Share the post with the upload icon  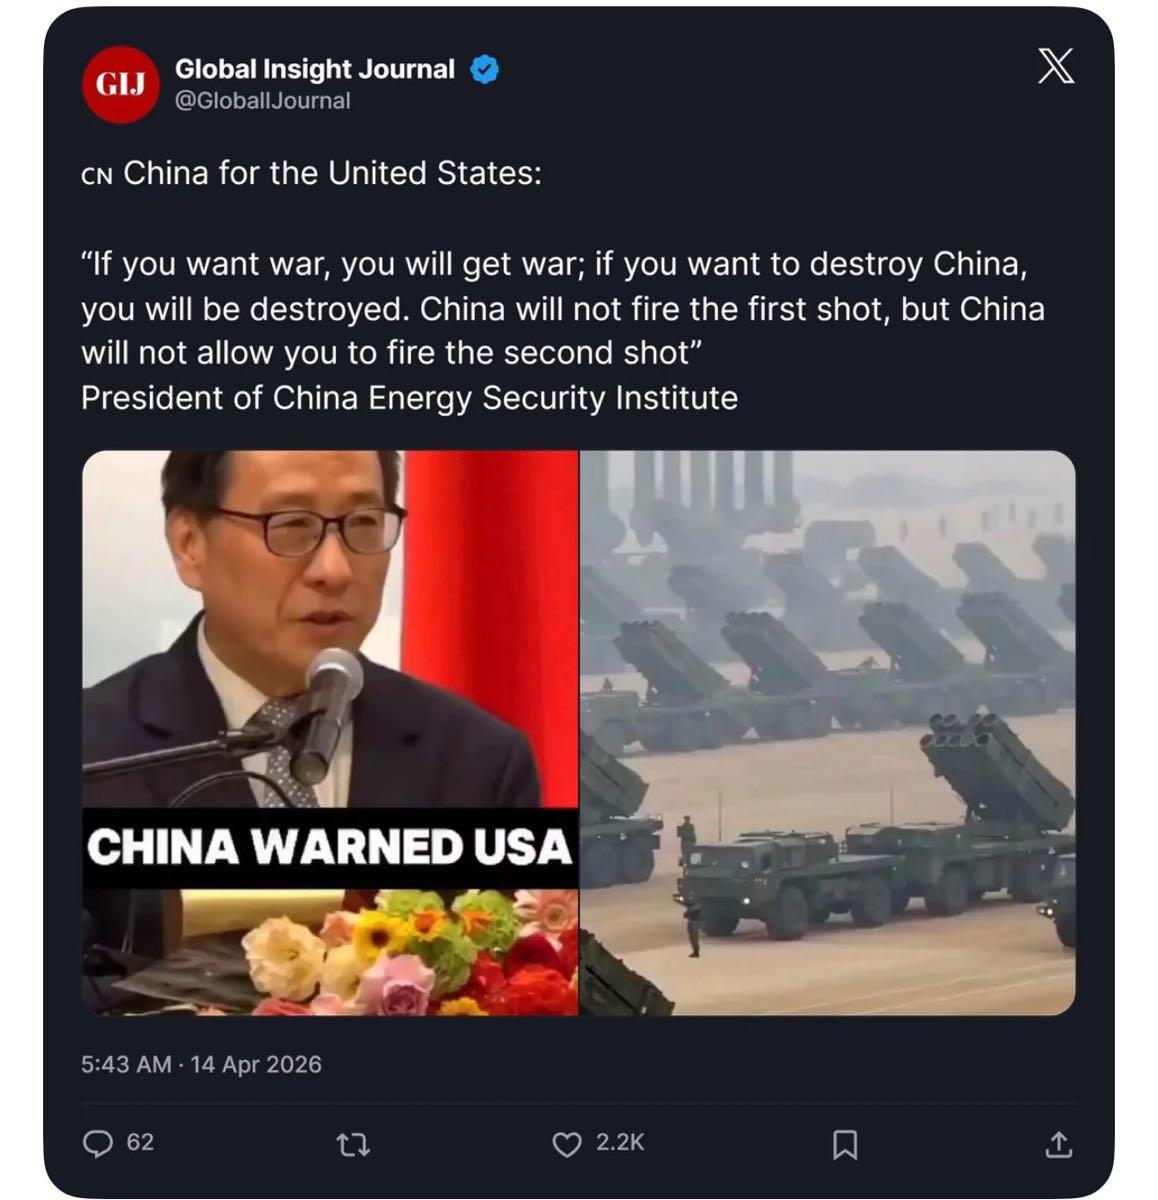1058,1144
